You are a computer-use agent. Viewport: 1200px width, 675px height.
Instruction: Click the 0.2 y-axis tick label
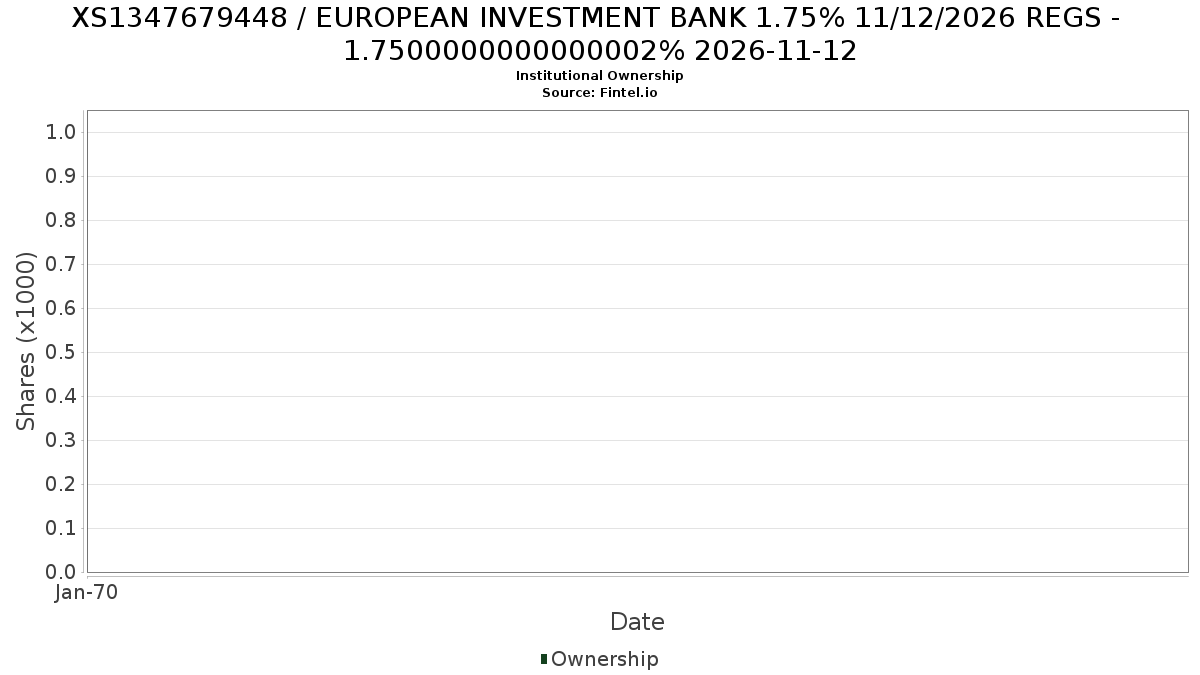[x=61, y=484]
